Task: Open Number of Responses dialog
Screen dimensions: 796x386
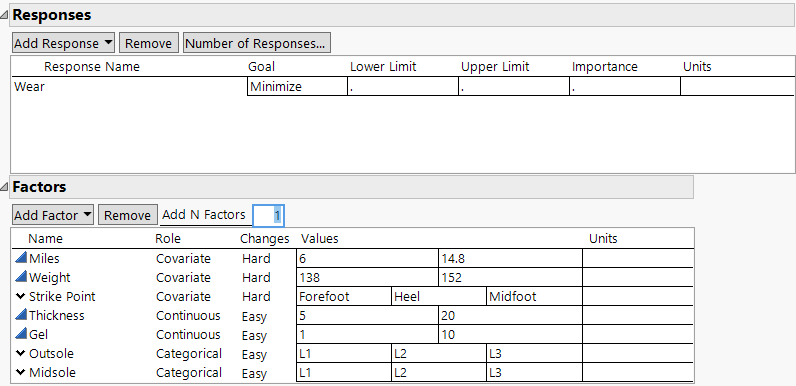Action: 256,43
